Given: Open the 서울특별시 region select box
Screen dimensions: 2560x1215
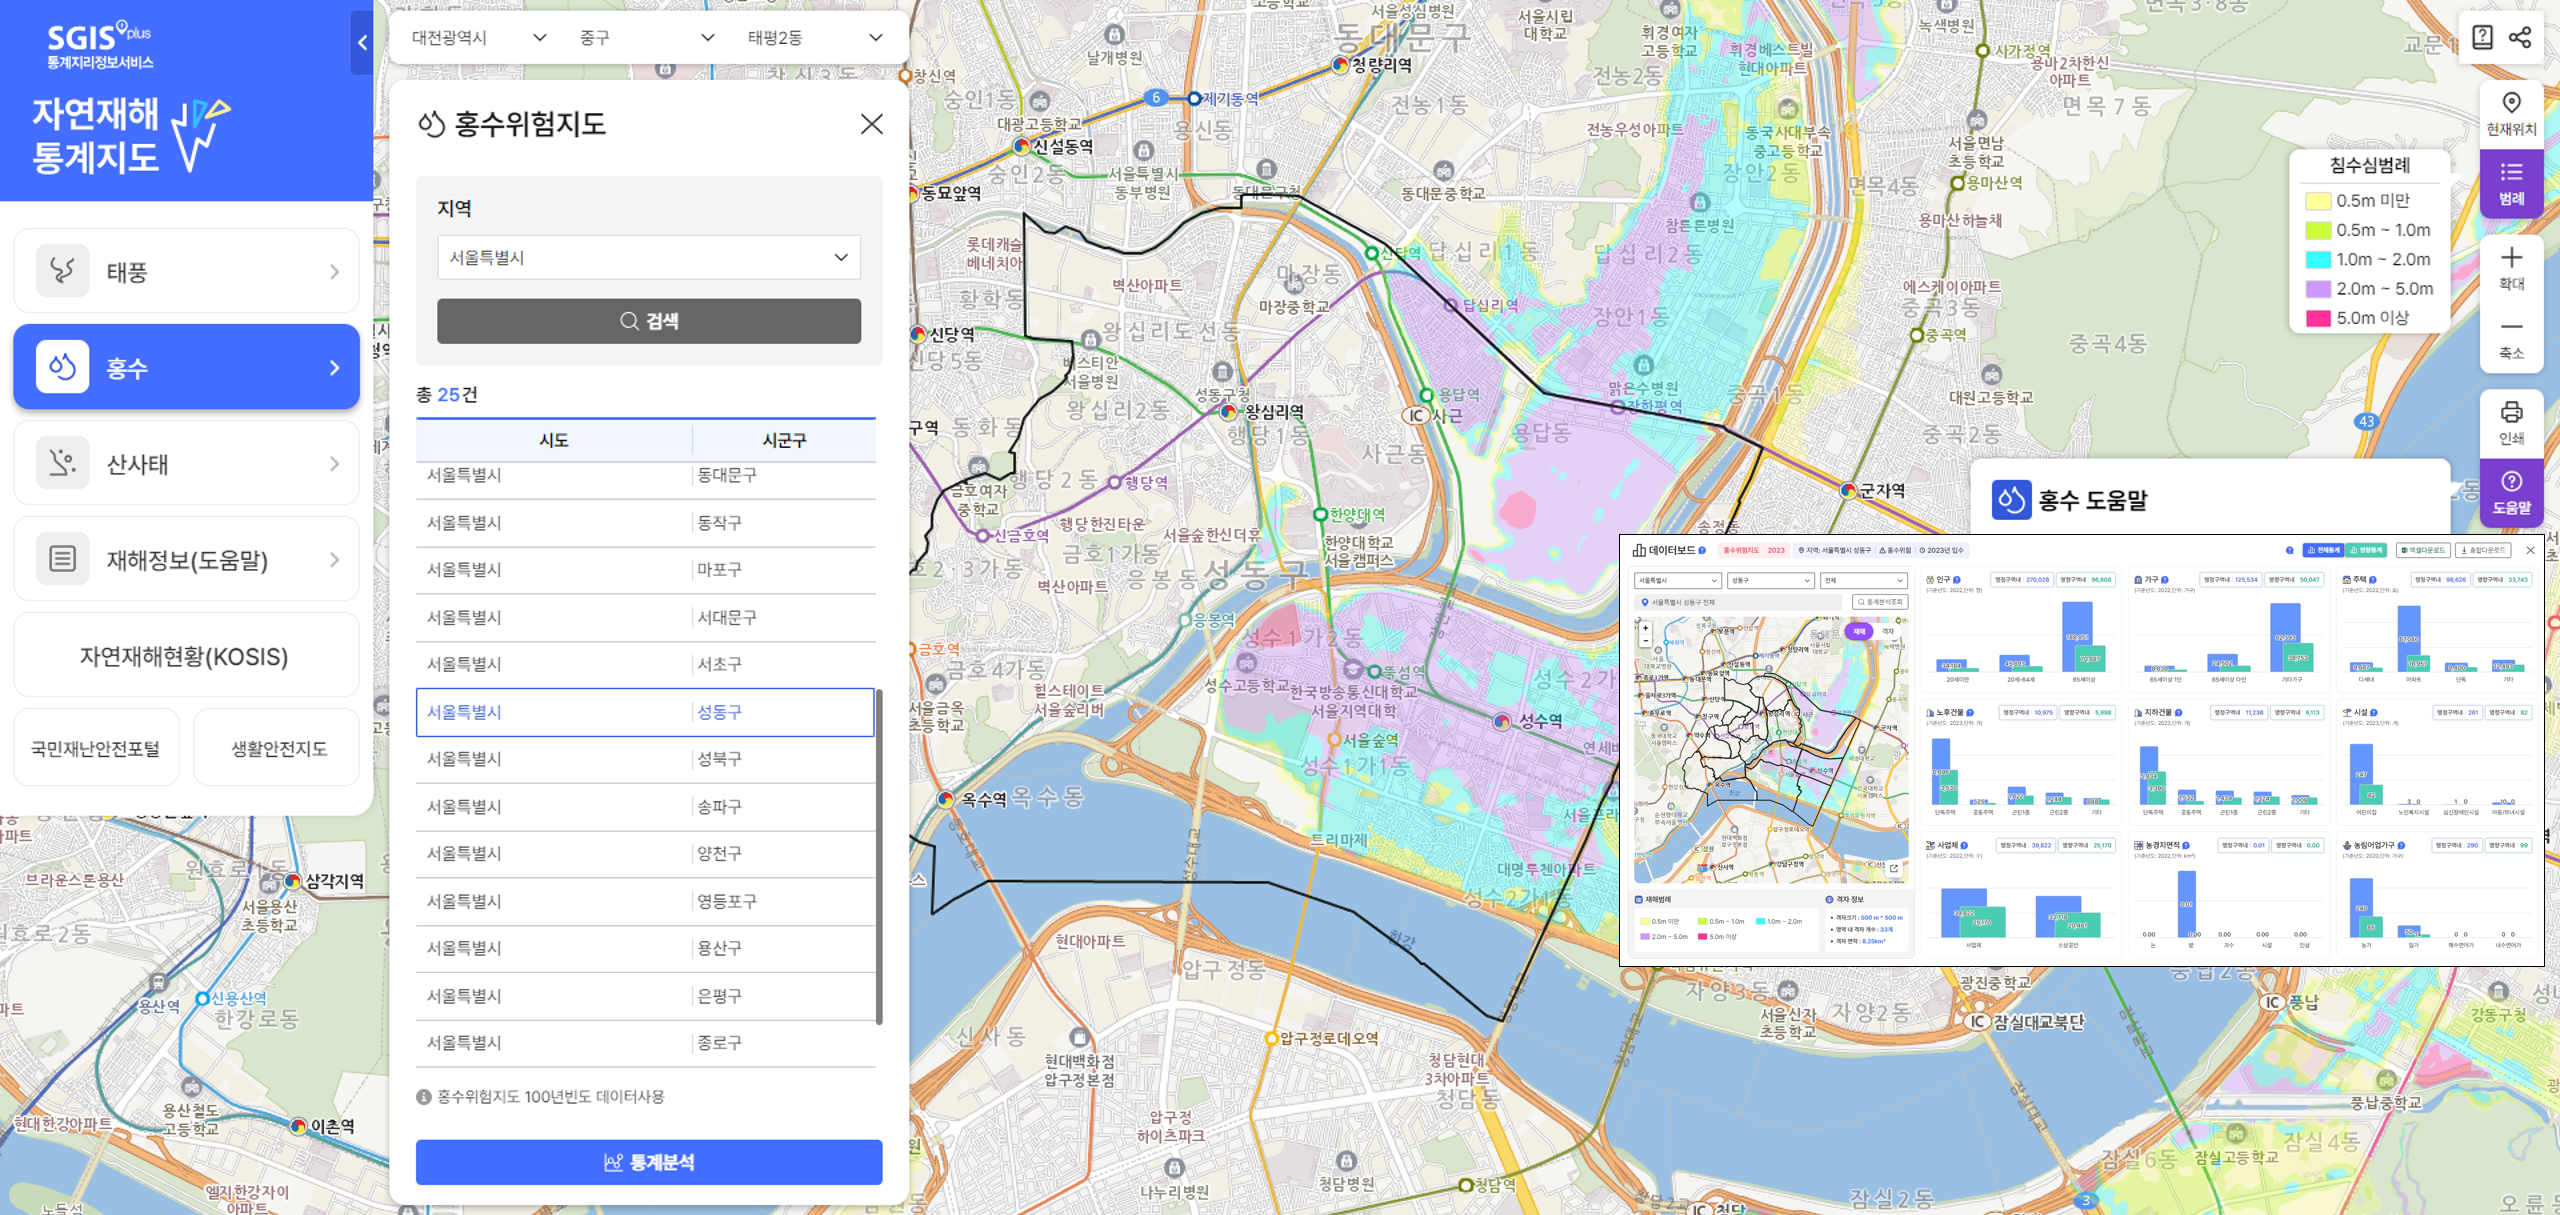Looking at the screenshot, I should (x=648, y=257).
